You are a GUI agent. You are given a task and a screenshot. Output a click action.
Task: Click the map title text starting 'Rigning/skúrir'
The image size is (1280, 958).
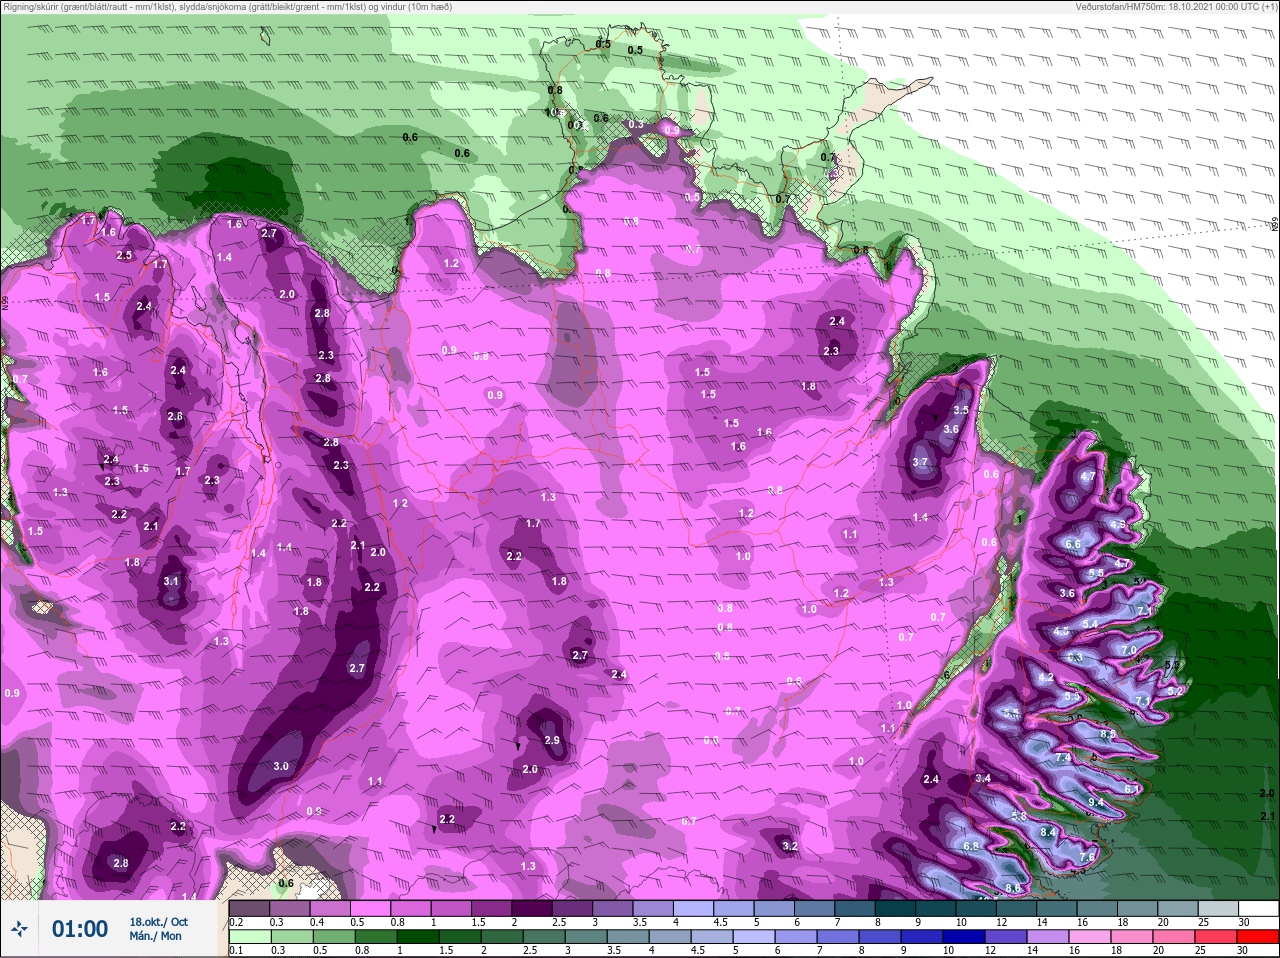tap(227, 6)
